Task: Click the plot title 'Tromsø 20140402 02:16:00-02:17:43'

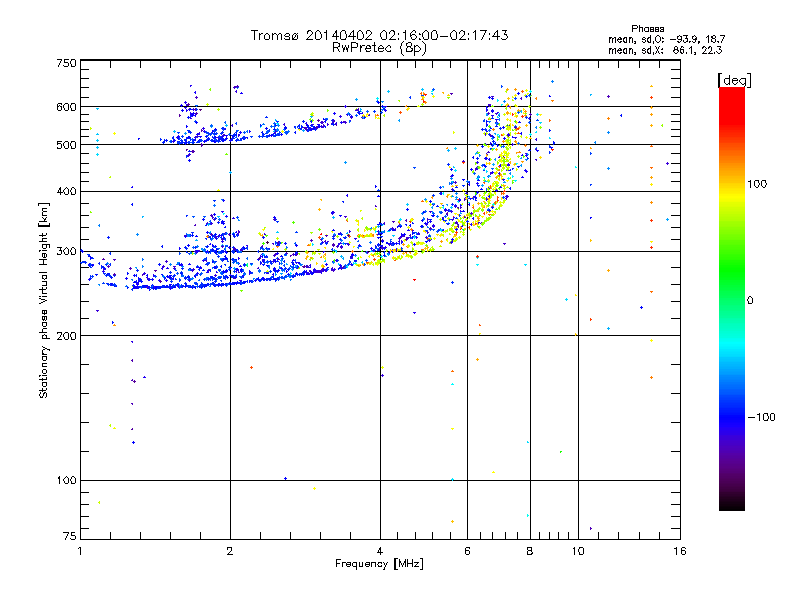Action: point(379,35)
